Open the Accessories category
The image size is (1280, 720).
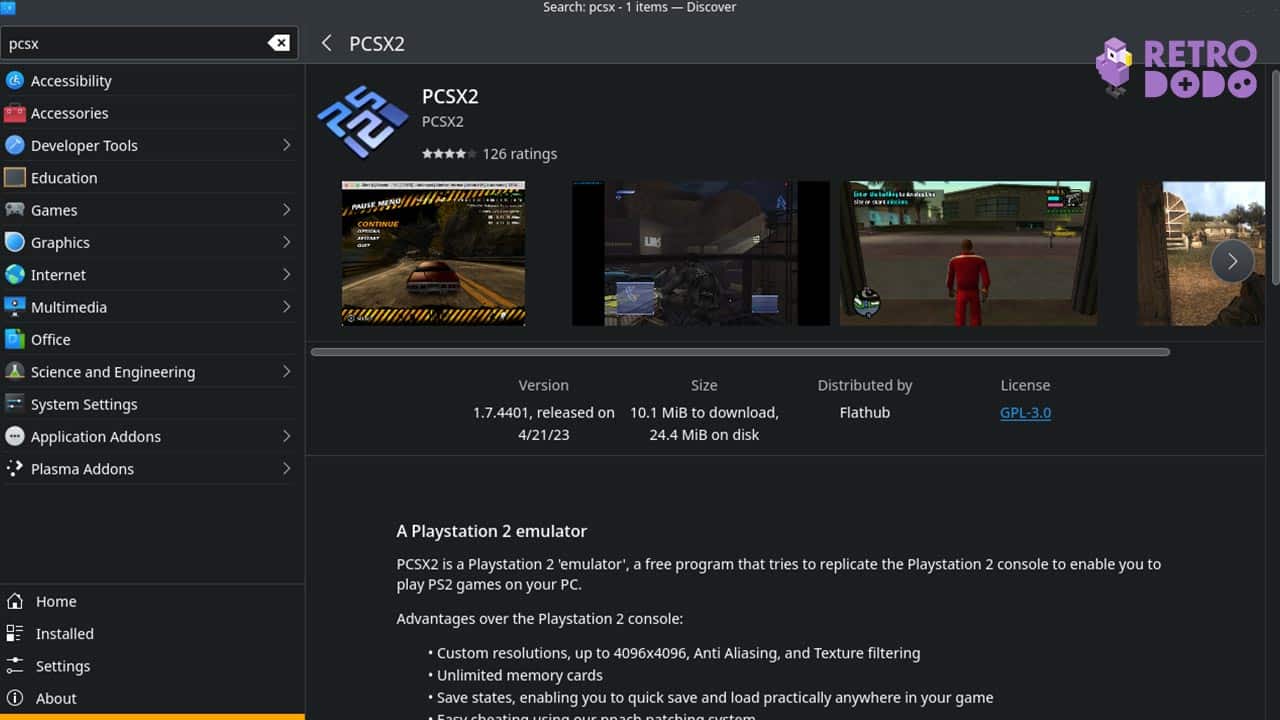point(152,113)
